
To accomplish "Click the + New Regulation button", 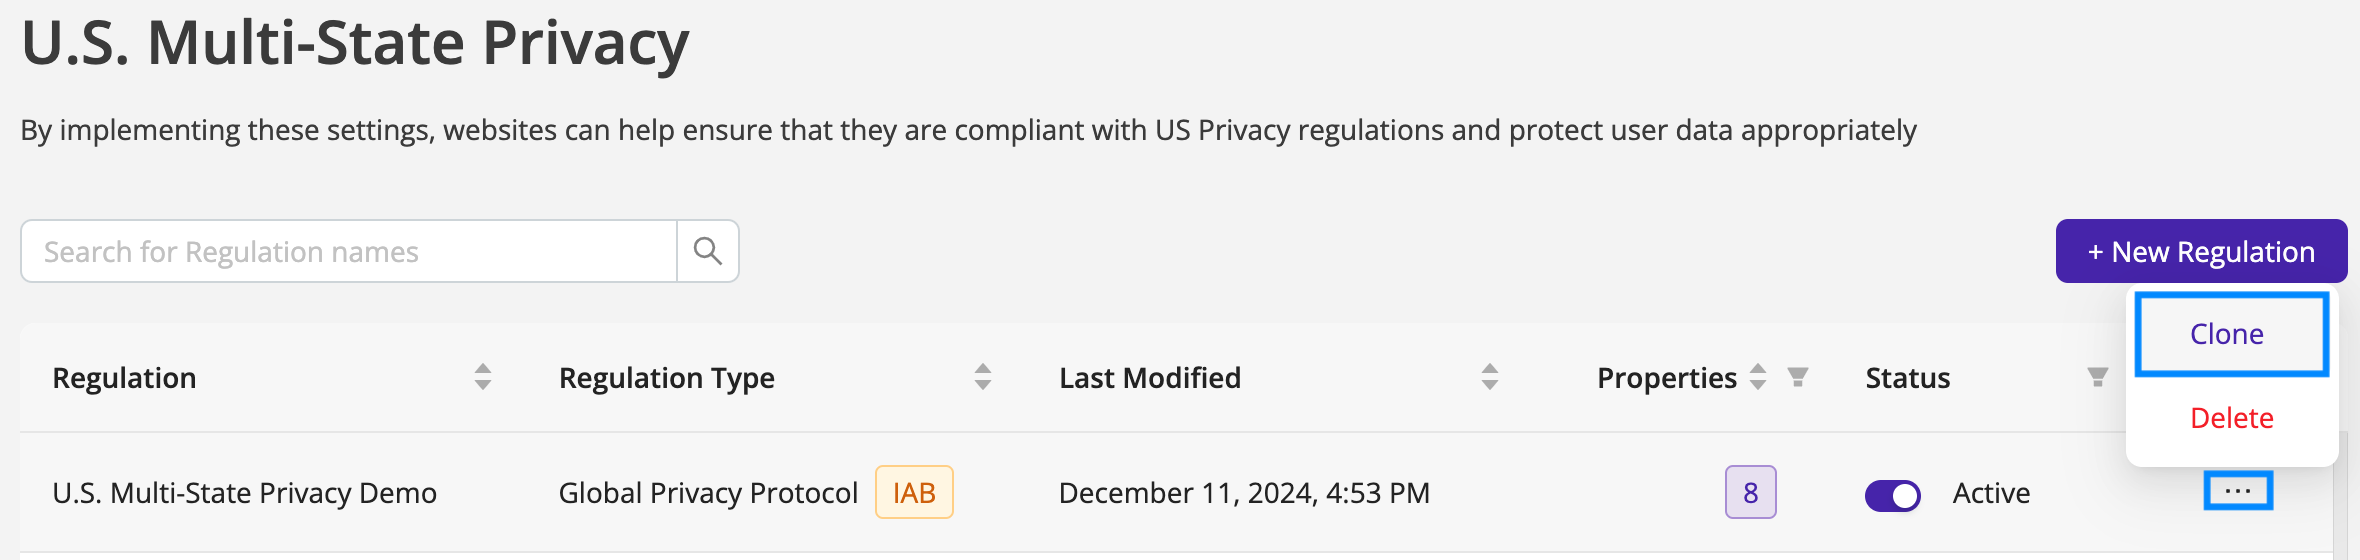I will tap(2201, 251).
